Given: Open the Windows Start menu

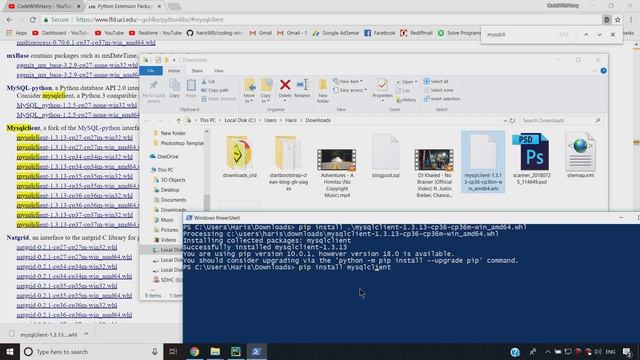Looking at the screenshot, I should coord(10,351).
